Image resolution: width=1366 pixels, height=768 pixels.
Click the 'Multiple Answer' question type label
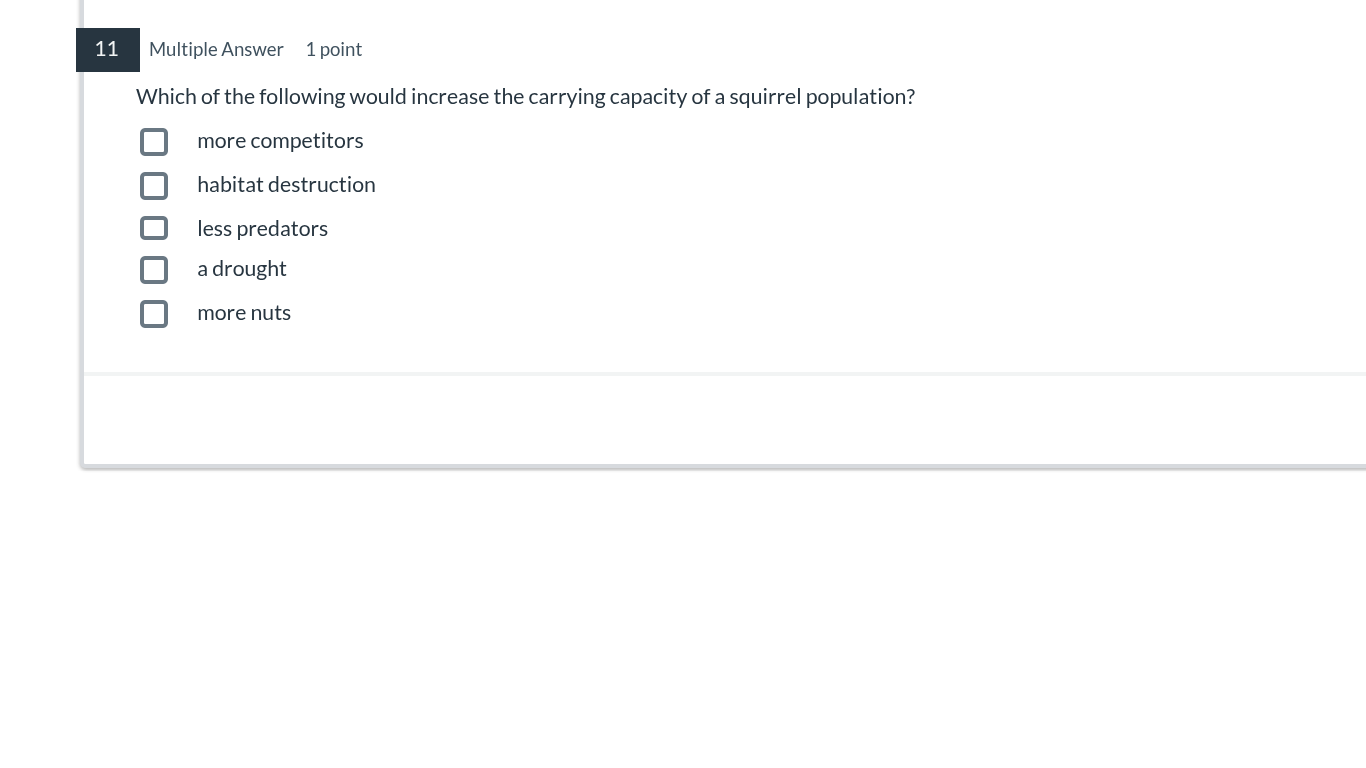pos(216,49)
